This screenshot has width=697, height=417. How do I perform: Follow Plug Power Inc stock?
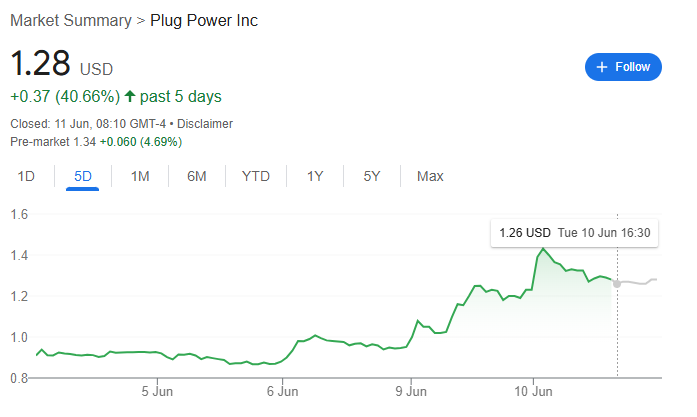point(623,67)
